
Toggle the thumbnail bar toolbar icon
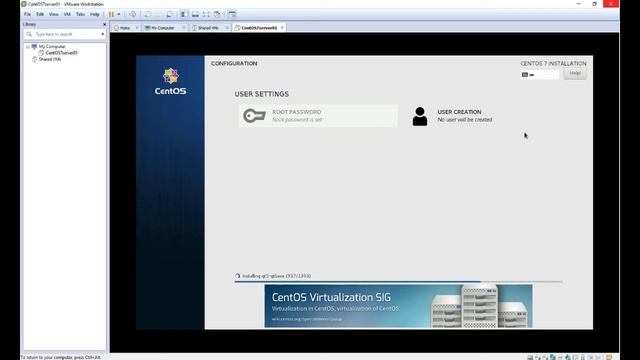(195, 14)
